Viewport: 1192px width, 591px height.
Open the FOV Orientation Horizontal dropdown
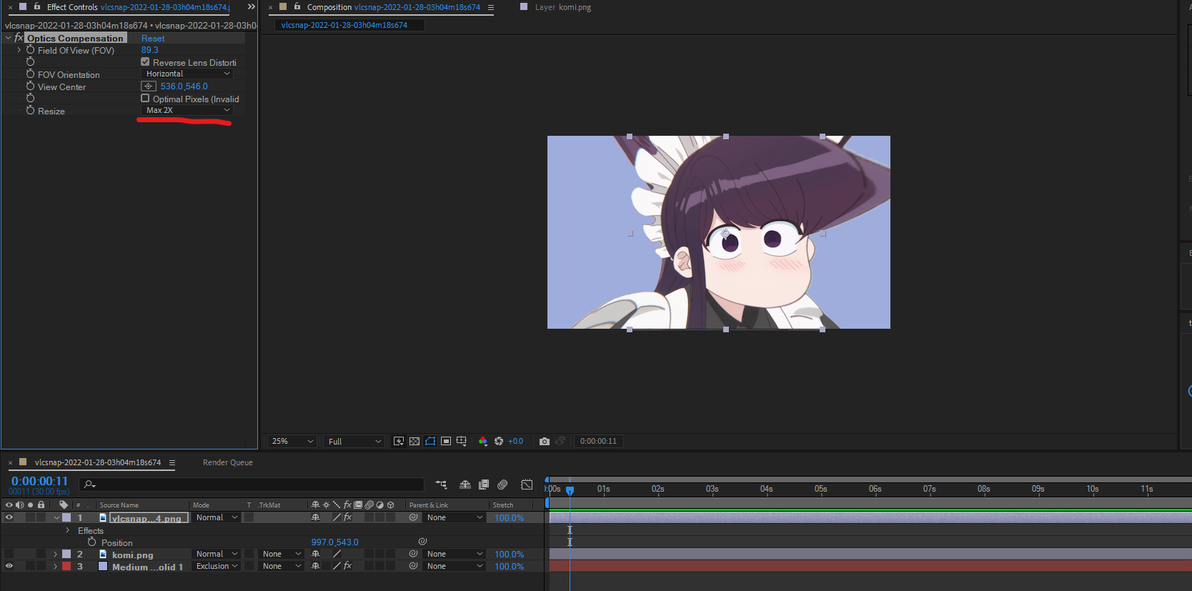coord(187,74)
